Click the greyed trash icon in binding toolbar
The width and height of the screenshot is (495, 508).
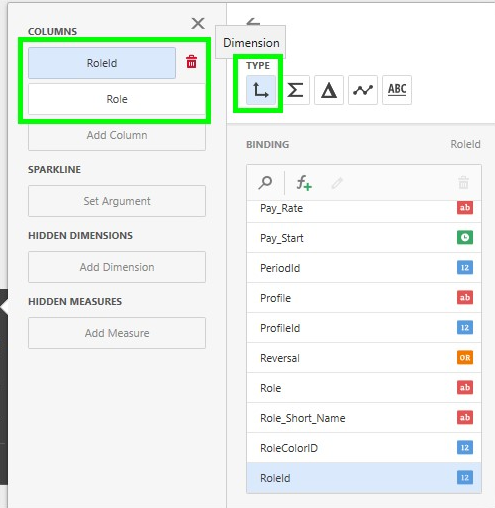(x=463, y=183)
